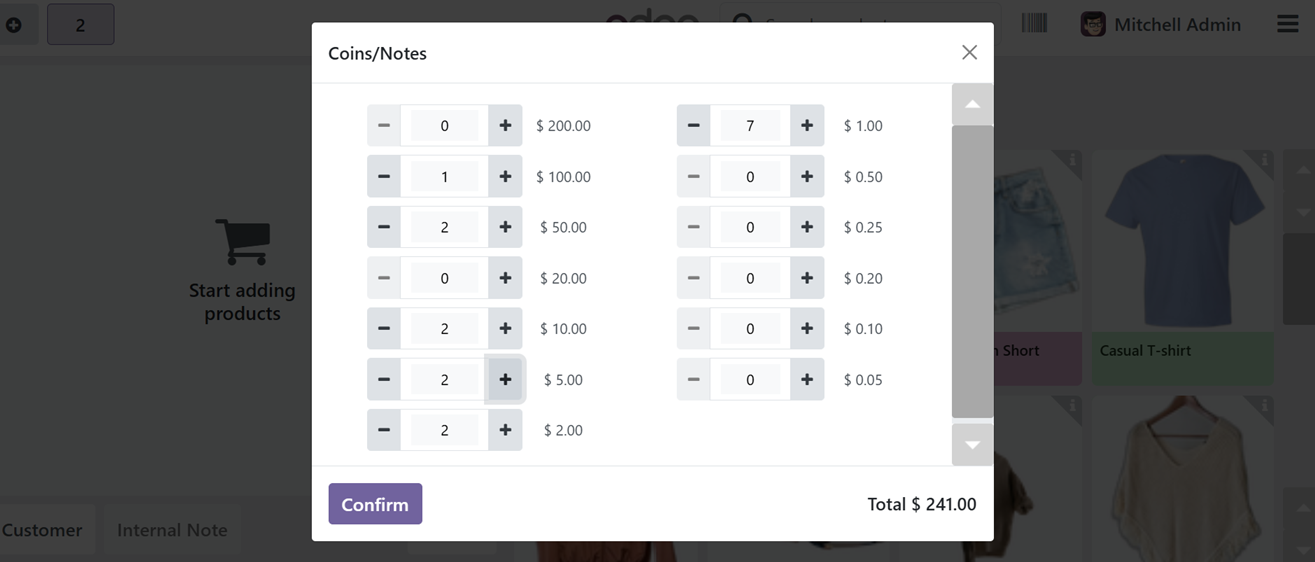Click plus button for $20.00 notes
Screen dimensions: 1315x562
(505, 278)
